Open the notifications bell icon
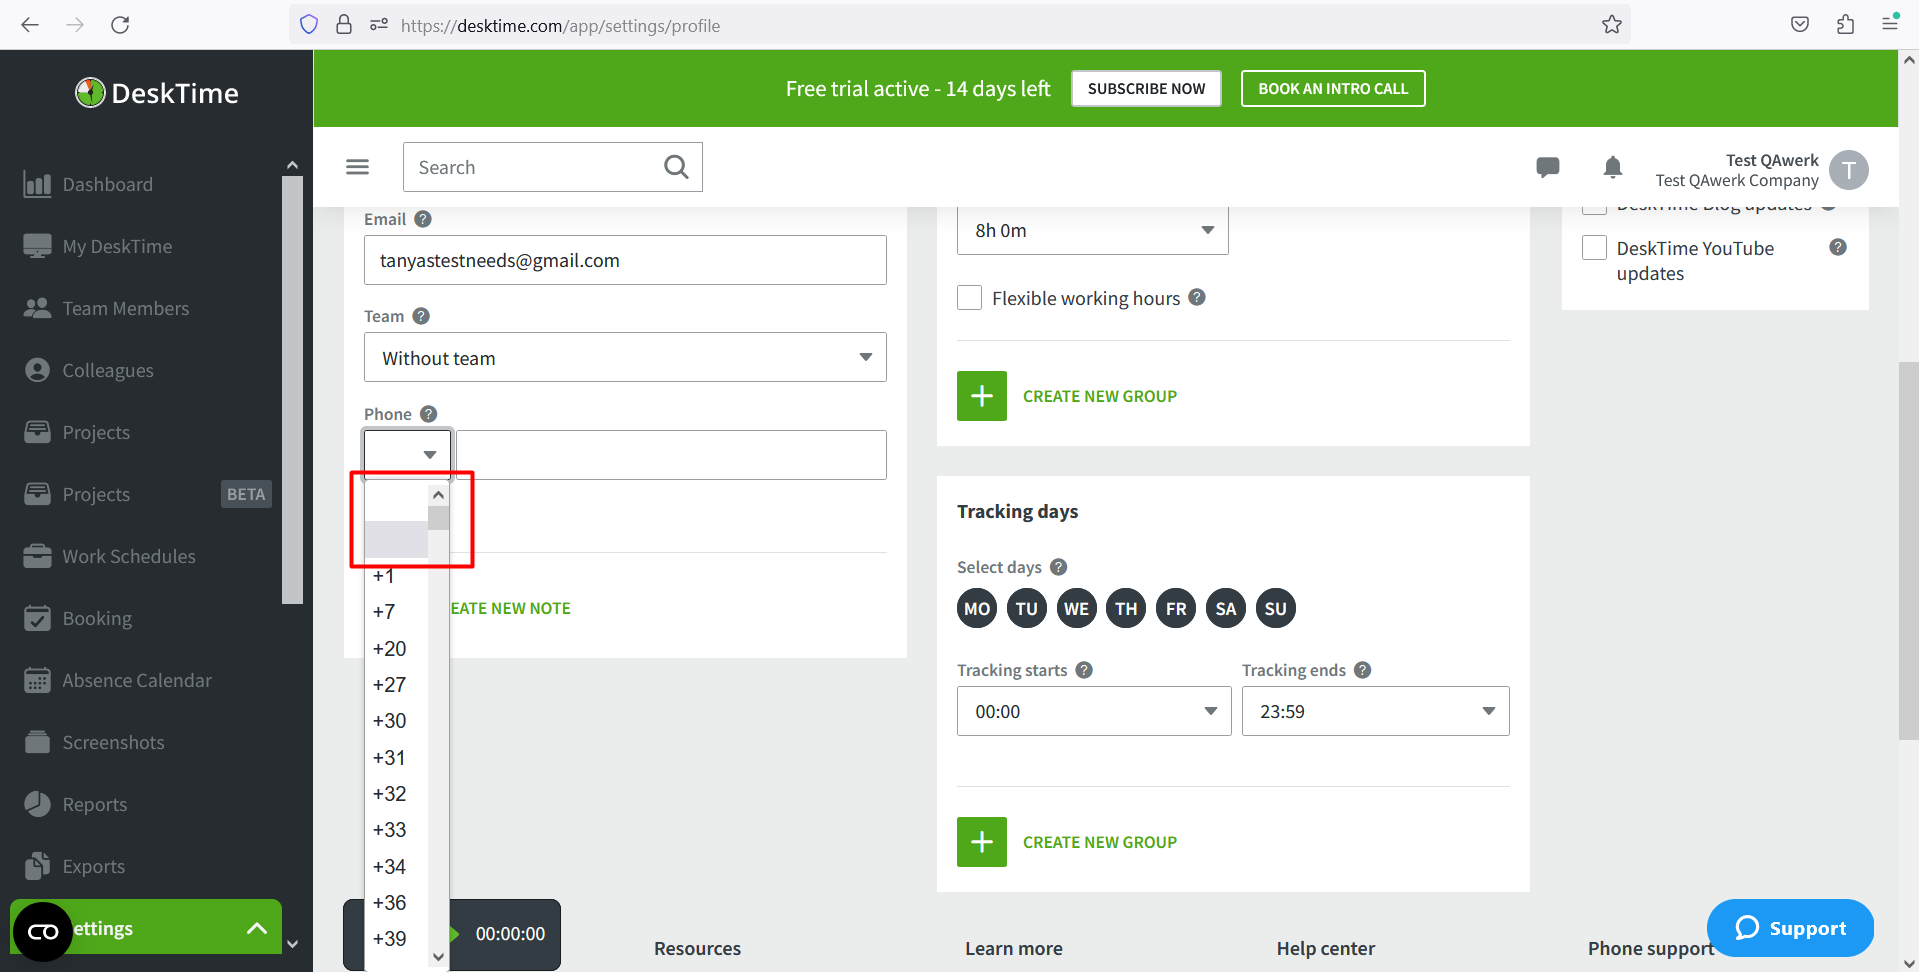This screenshot has height=972, width=1919. [1612, 167]
